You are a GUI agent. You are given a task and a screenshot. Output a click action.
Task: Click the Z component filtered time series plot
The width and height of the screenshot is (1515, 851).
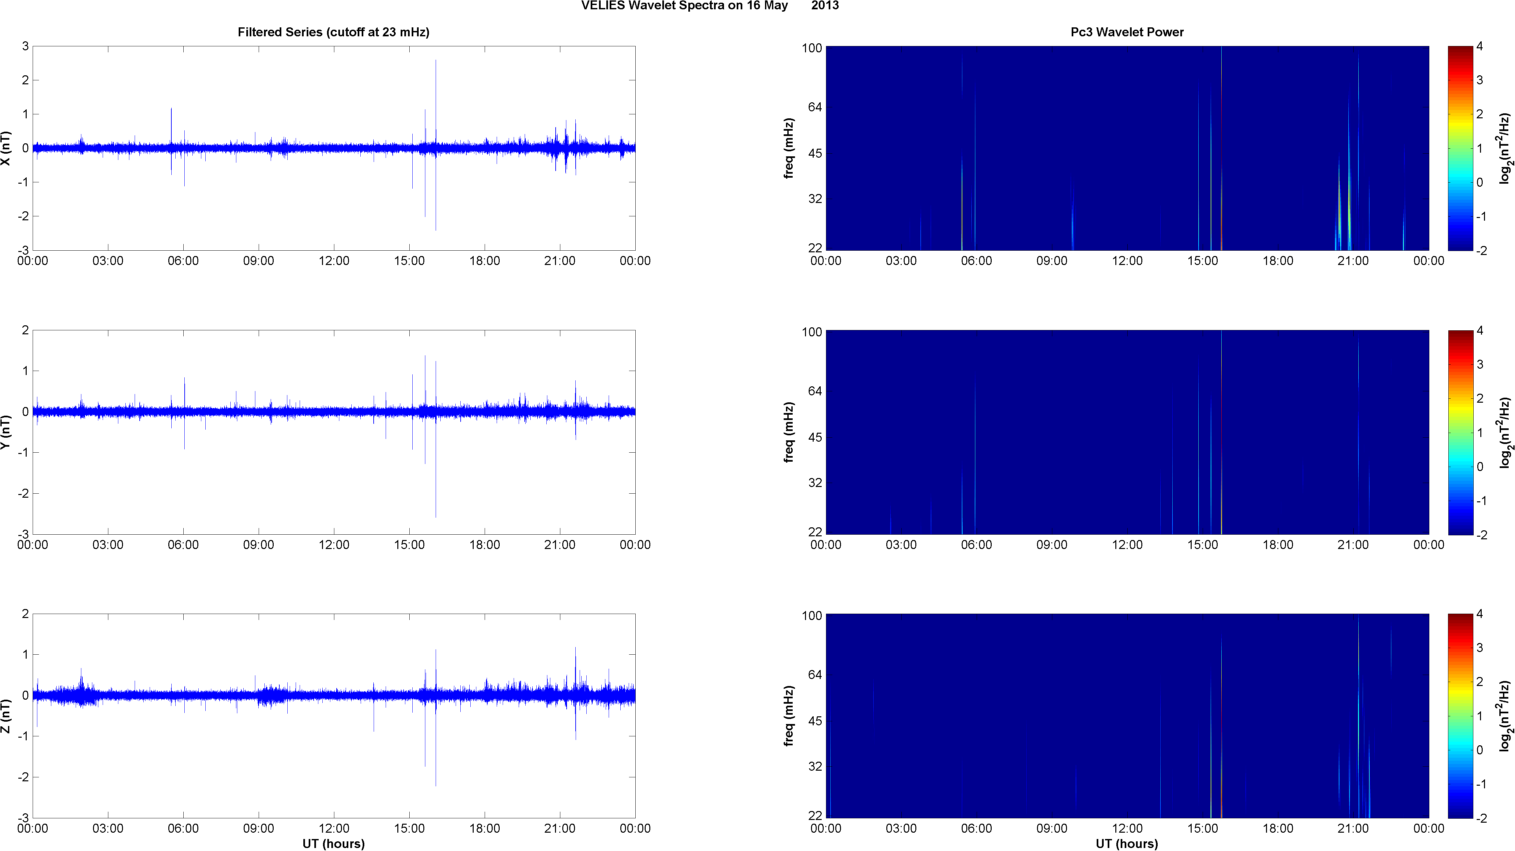334,716
